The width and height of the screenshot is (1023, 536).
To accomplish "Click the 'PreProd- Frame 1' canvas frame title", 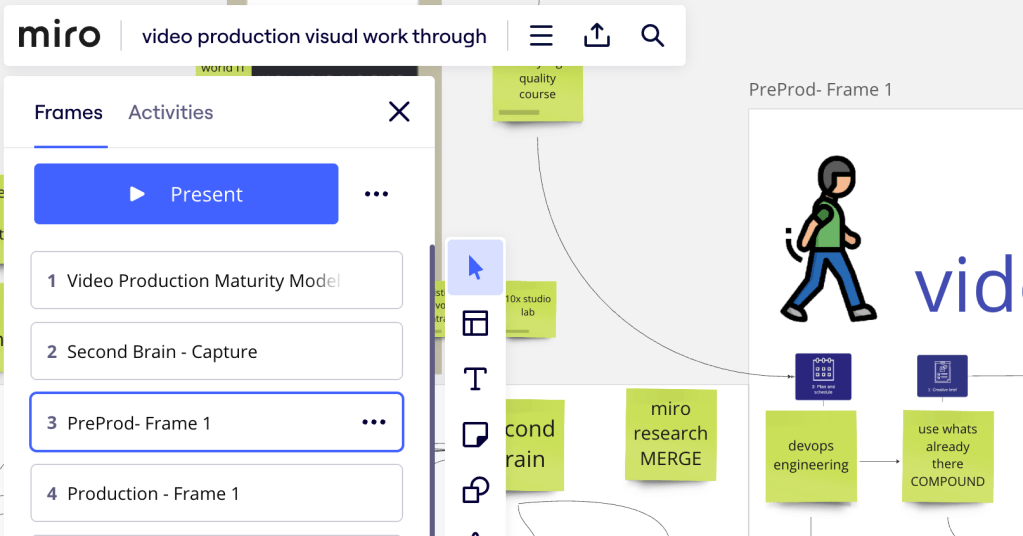I will click(820, 89).
